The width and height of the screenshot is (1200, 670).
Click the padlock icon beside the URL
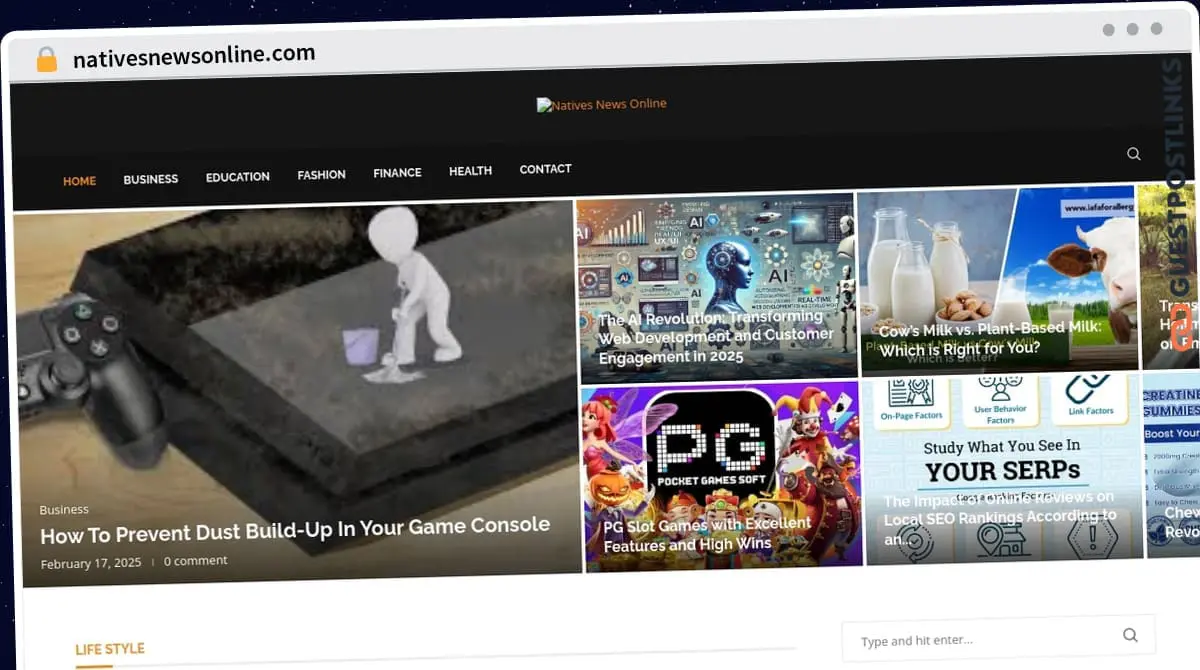(x=46, y=60)
